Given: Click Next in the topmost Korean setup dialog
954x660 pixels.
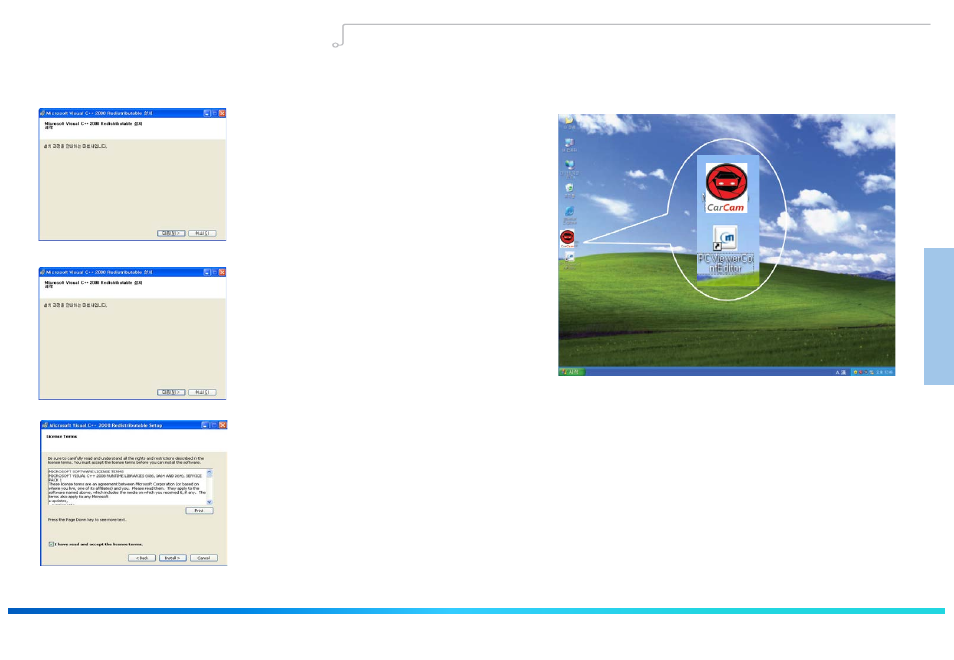Looking at the screenshot, I should 171,233.
